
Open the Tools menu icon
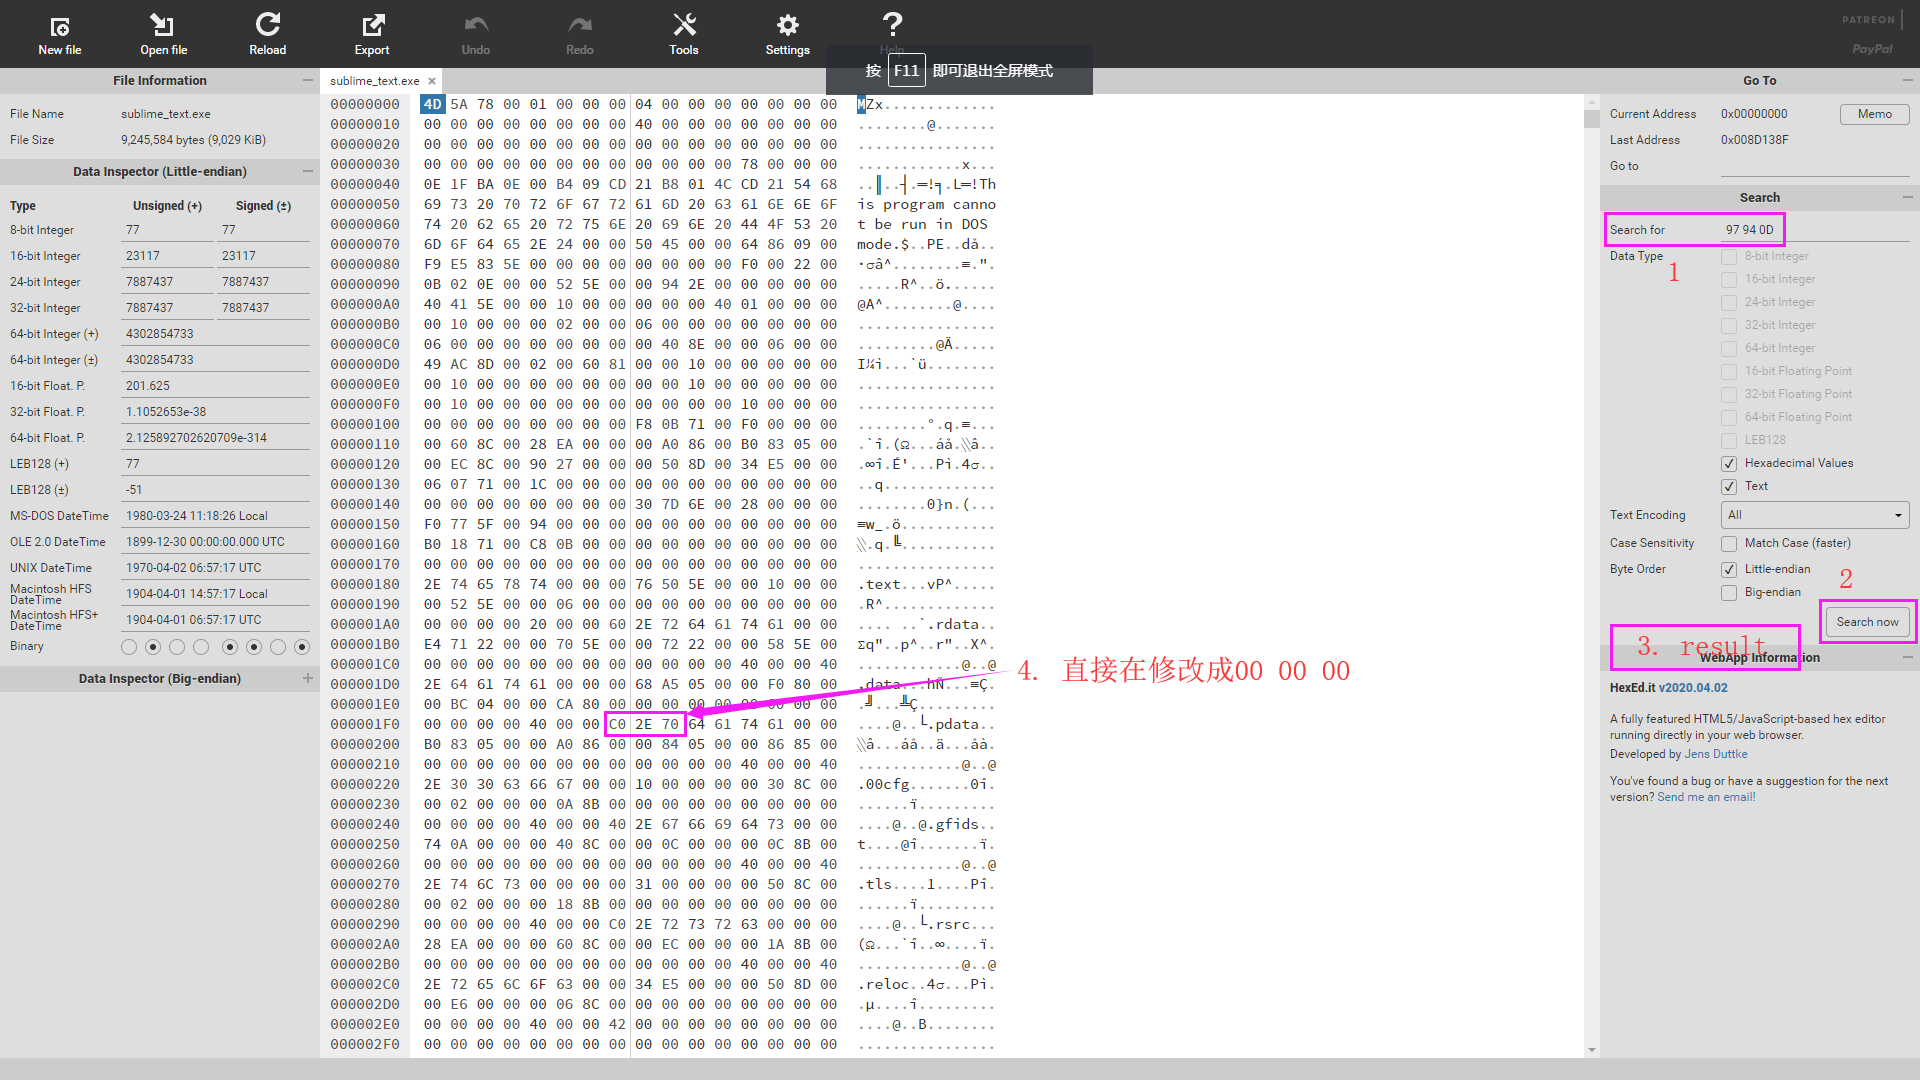(x=684, y=26)
